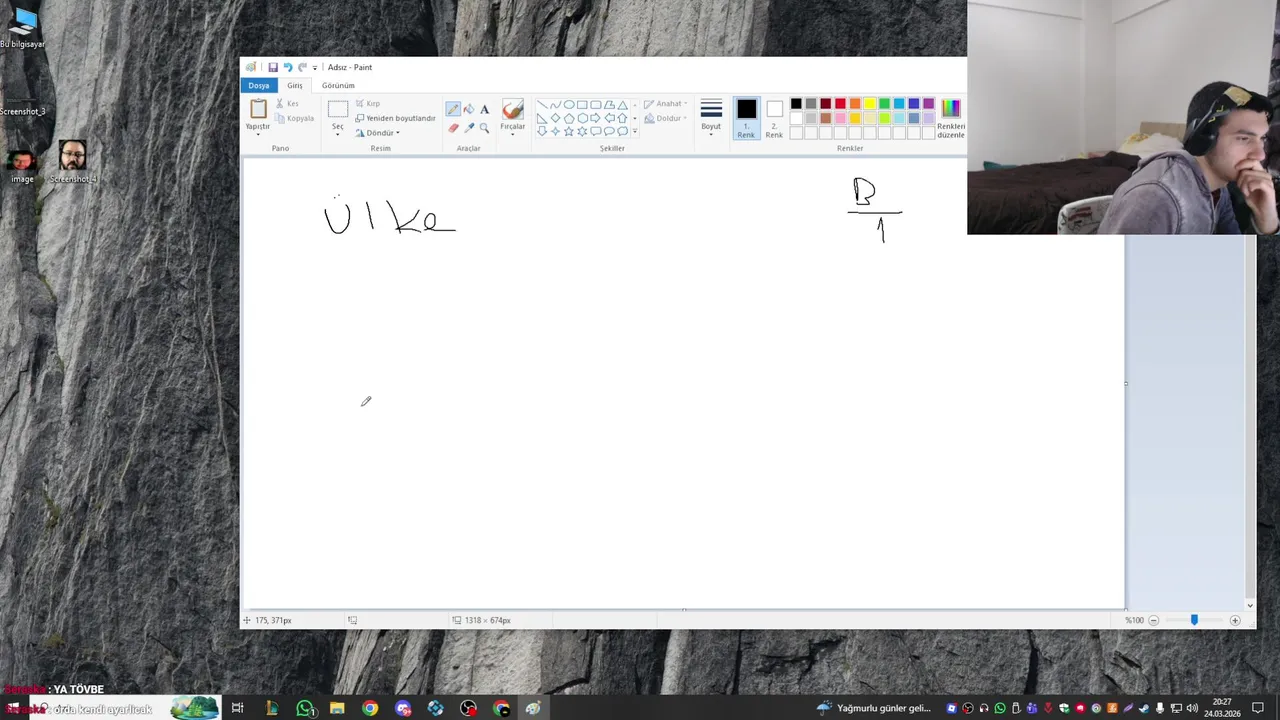Select the Color picker eyedropper tool
This screenshot has width=1280, height=720.
pos(469,128)
